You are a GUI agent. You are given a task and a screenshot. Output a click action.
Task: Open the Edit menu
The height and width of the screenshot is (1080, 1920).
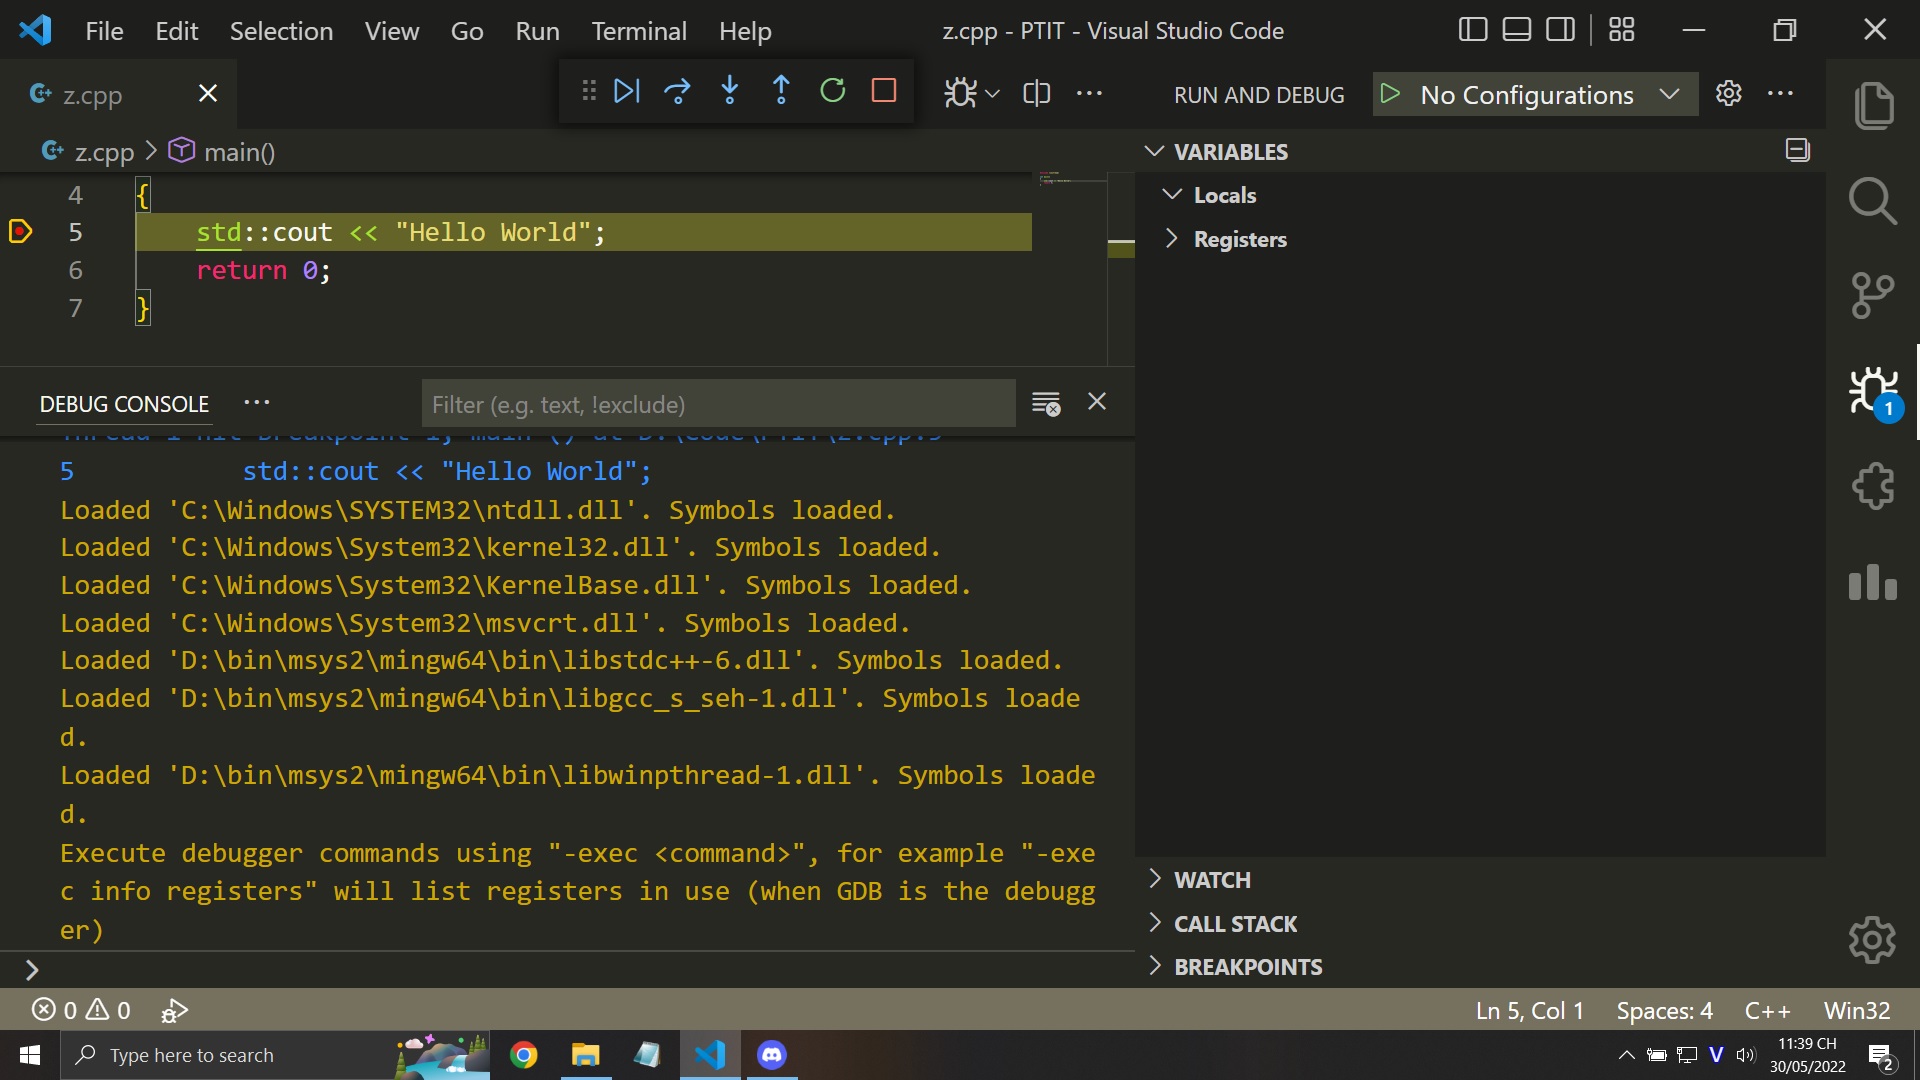tap(177, 31)
